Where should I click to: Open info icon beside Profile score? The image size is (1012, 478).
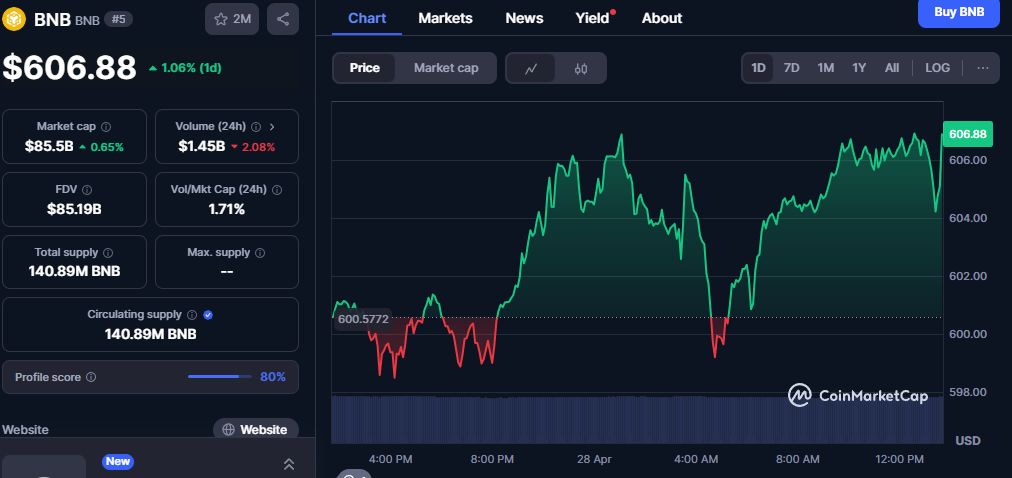(x=91, y=377)
